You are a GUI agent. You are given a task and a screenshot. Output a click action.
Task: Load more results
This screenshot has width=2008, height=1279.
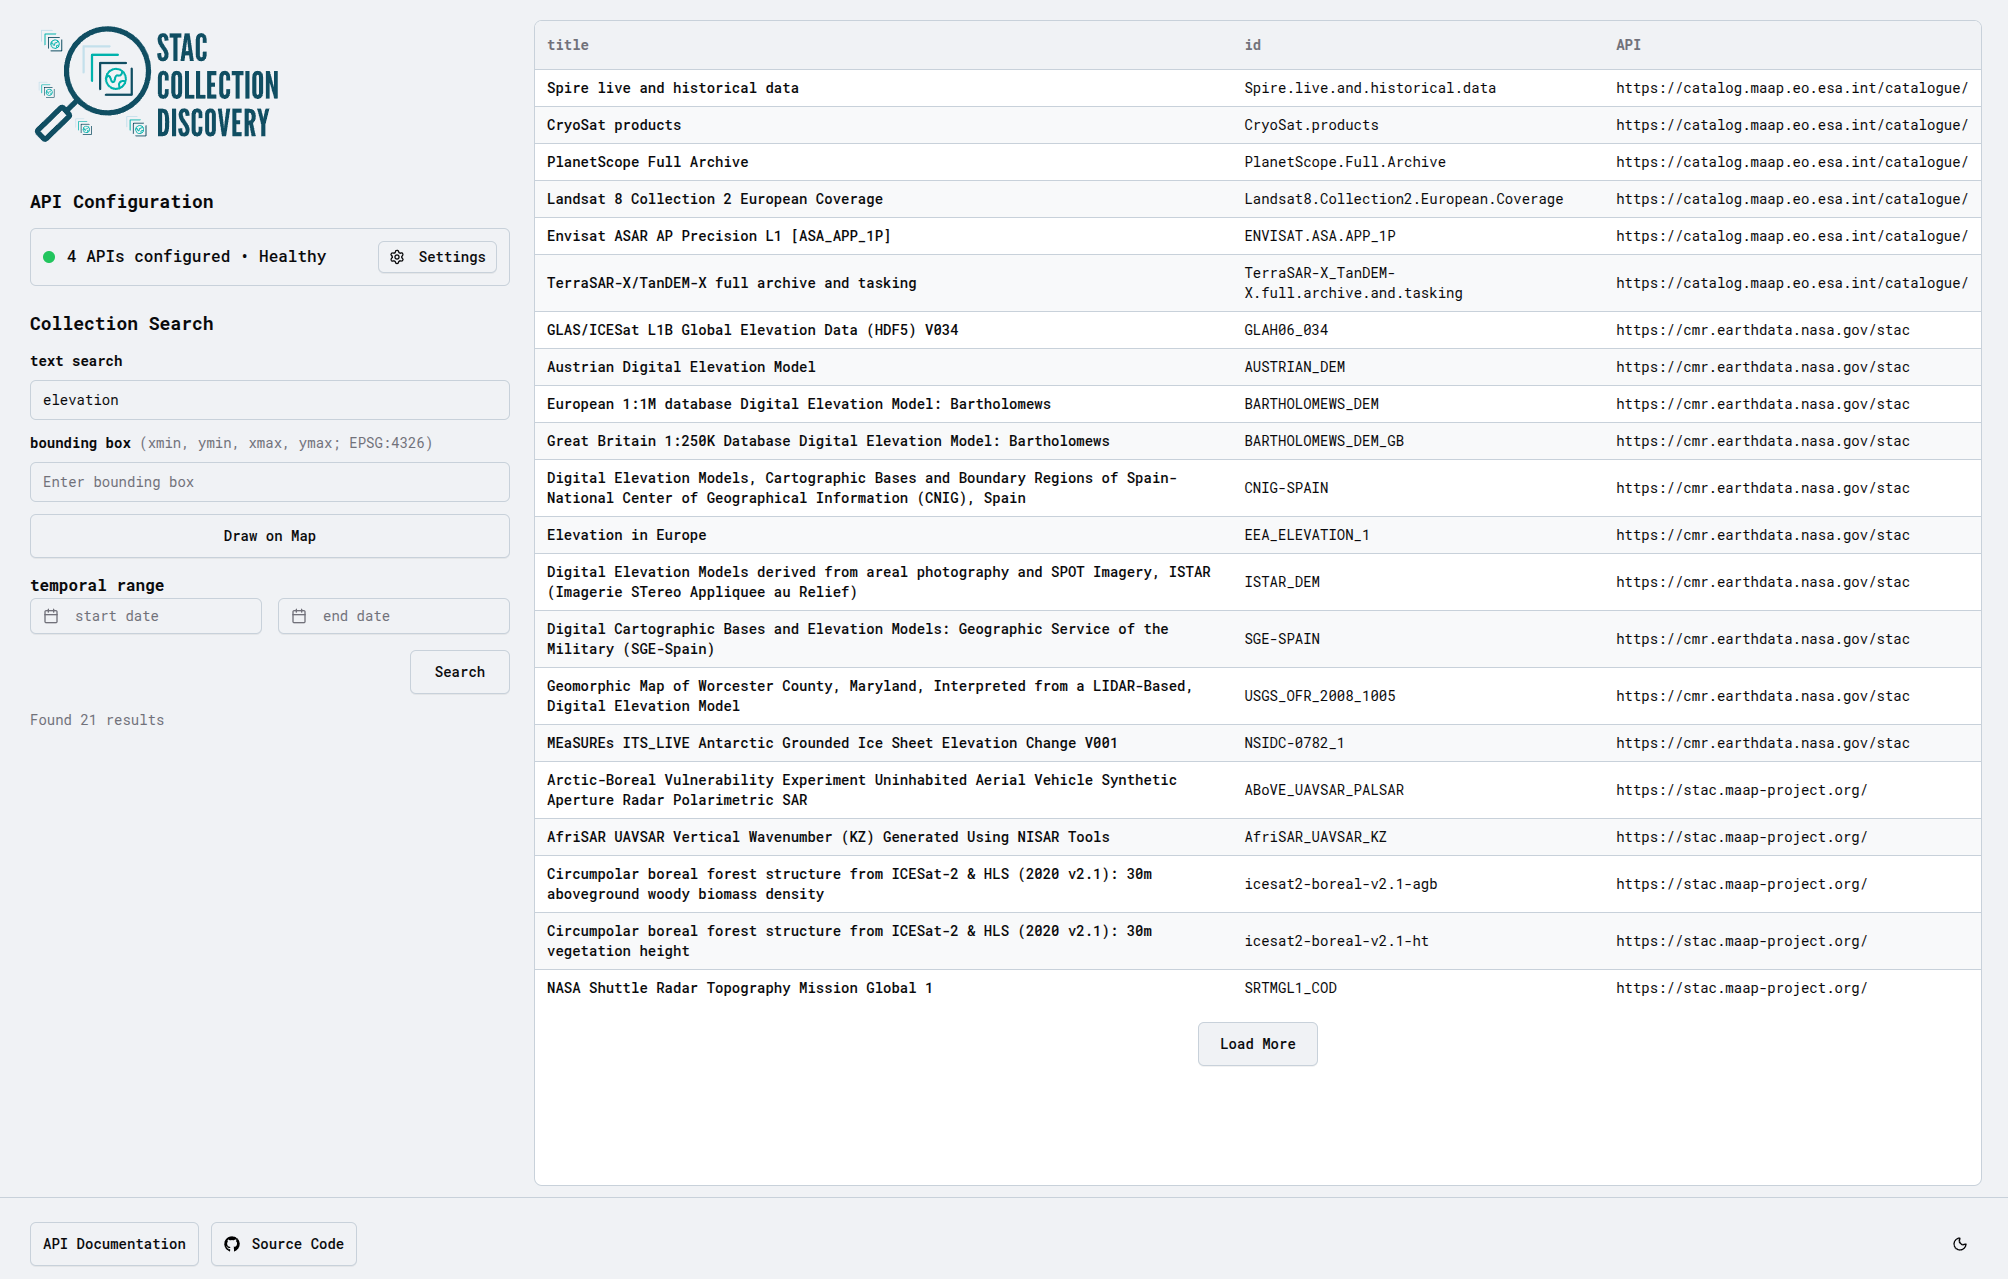click(x=1258, y=1044)
